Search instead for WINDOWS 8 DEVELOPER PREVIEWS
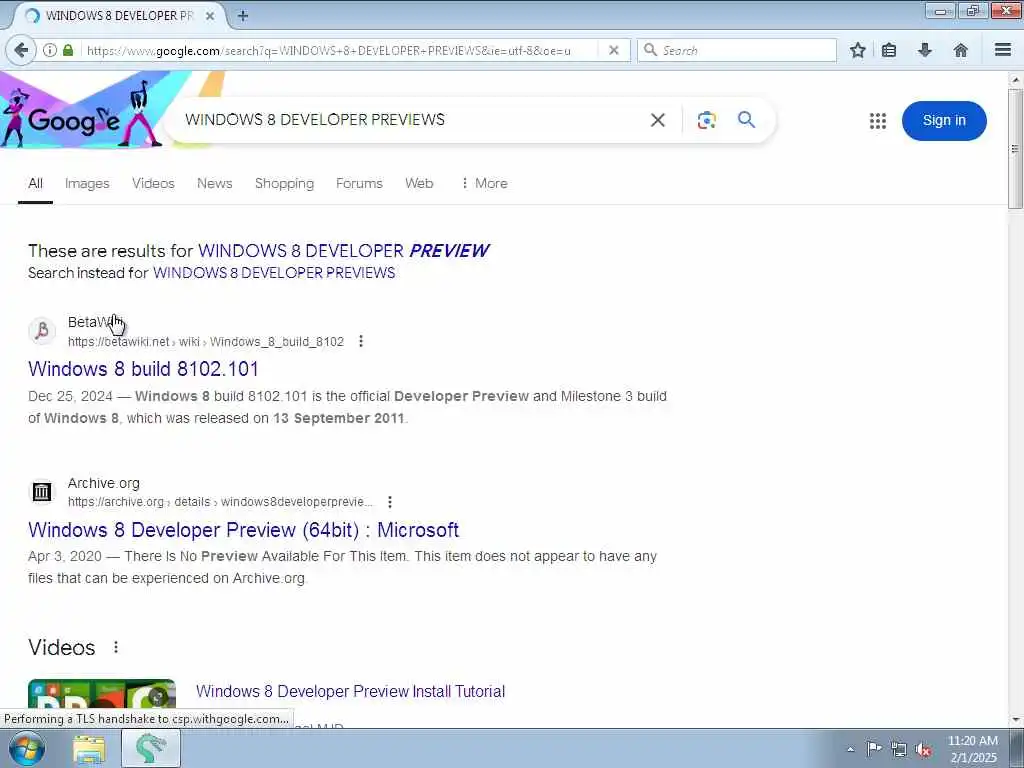 coord(274,273)
